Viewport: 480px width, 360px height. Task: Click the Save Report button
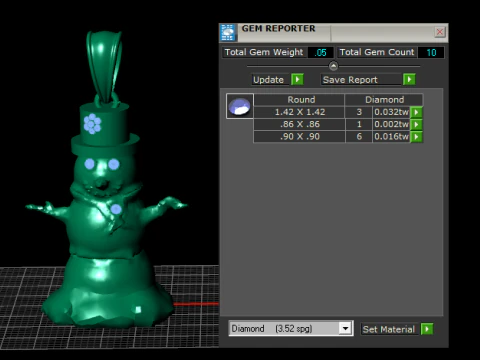[361, 80]
